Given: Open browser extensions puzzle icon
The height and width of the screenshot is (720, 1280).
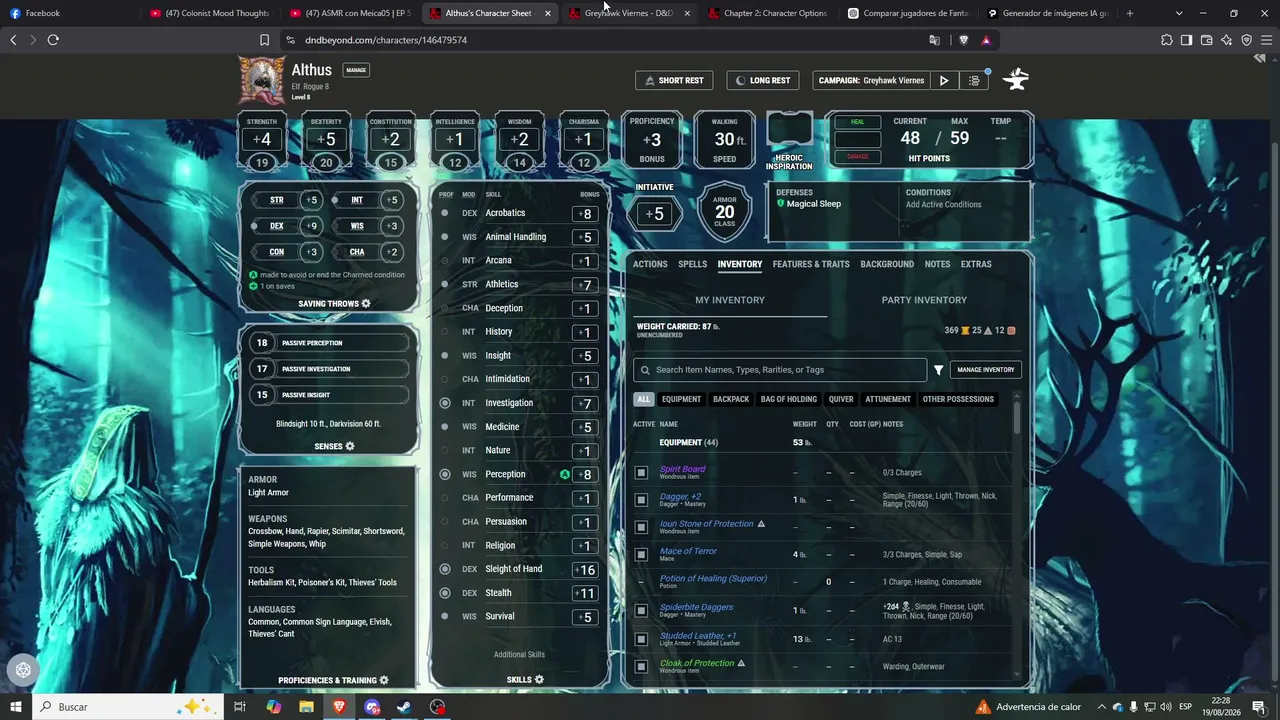Looking at the screenshot, I should (x=1166, y=40).
